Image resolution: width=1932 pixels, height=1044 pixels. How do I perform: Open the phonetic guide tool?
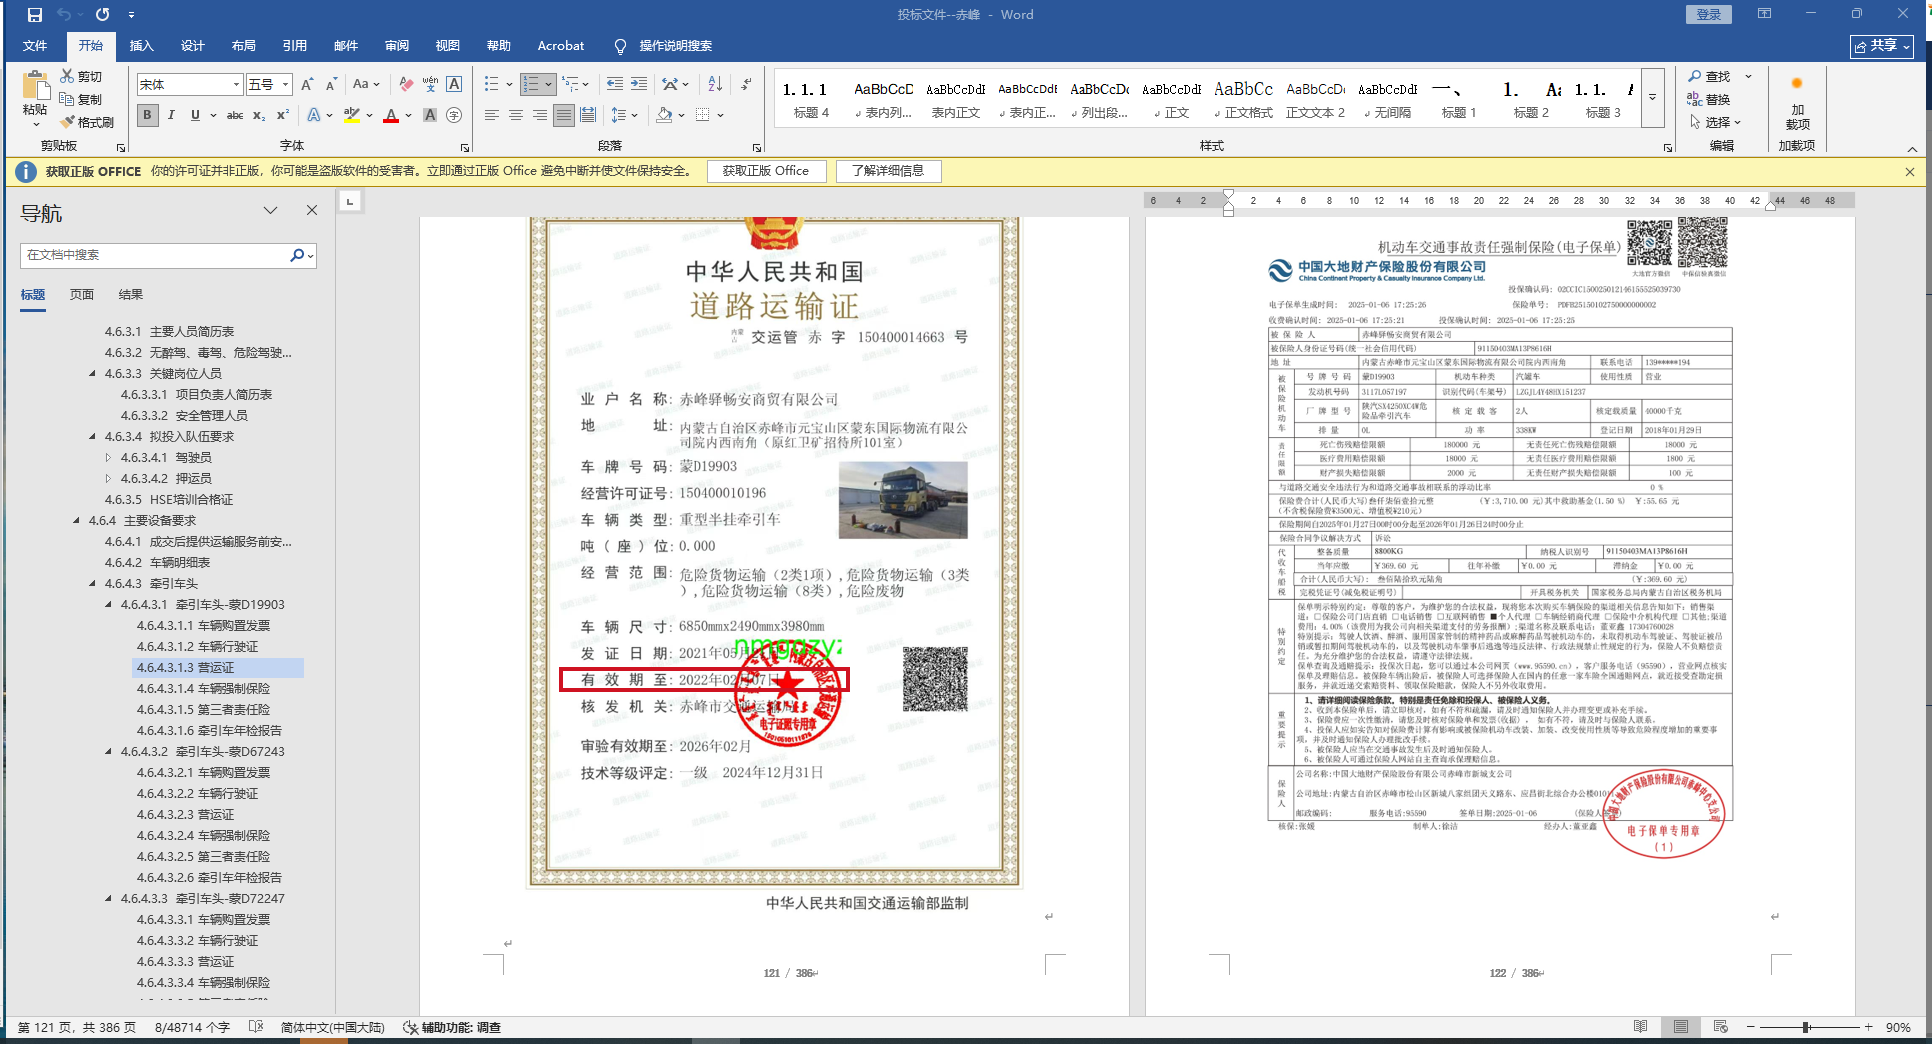tap(430, 85)
